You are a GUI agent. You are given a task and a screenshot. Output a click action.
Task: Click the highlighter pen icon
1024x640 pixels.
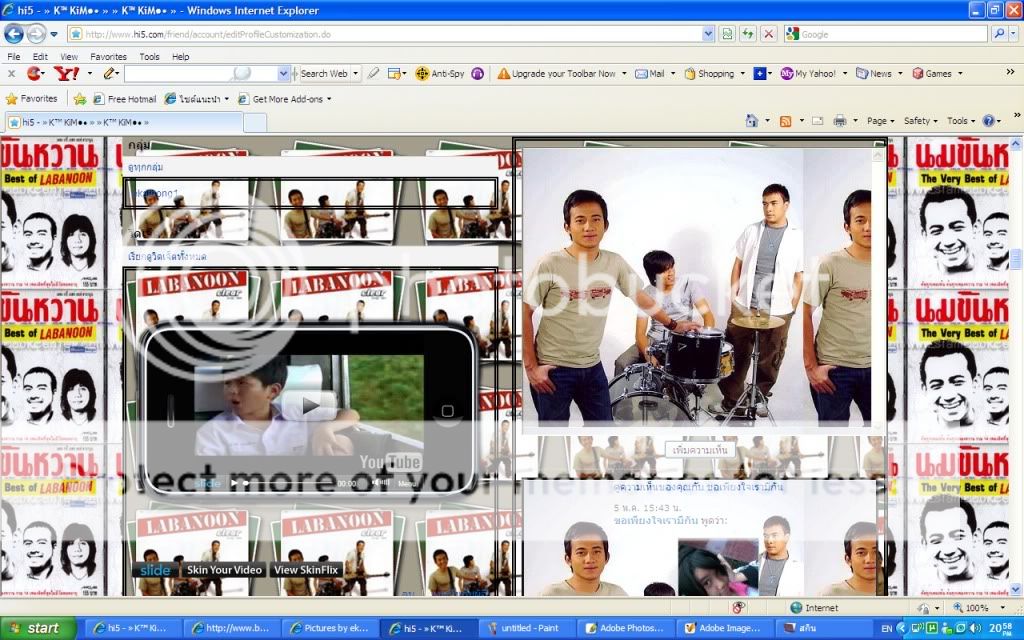(374, 74)
